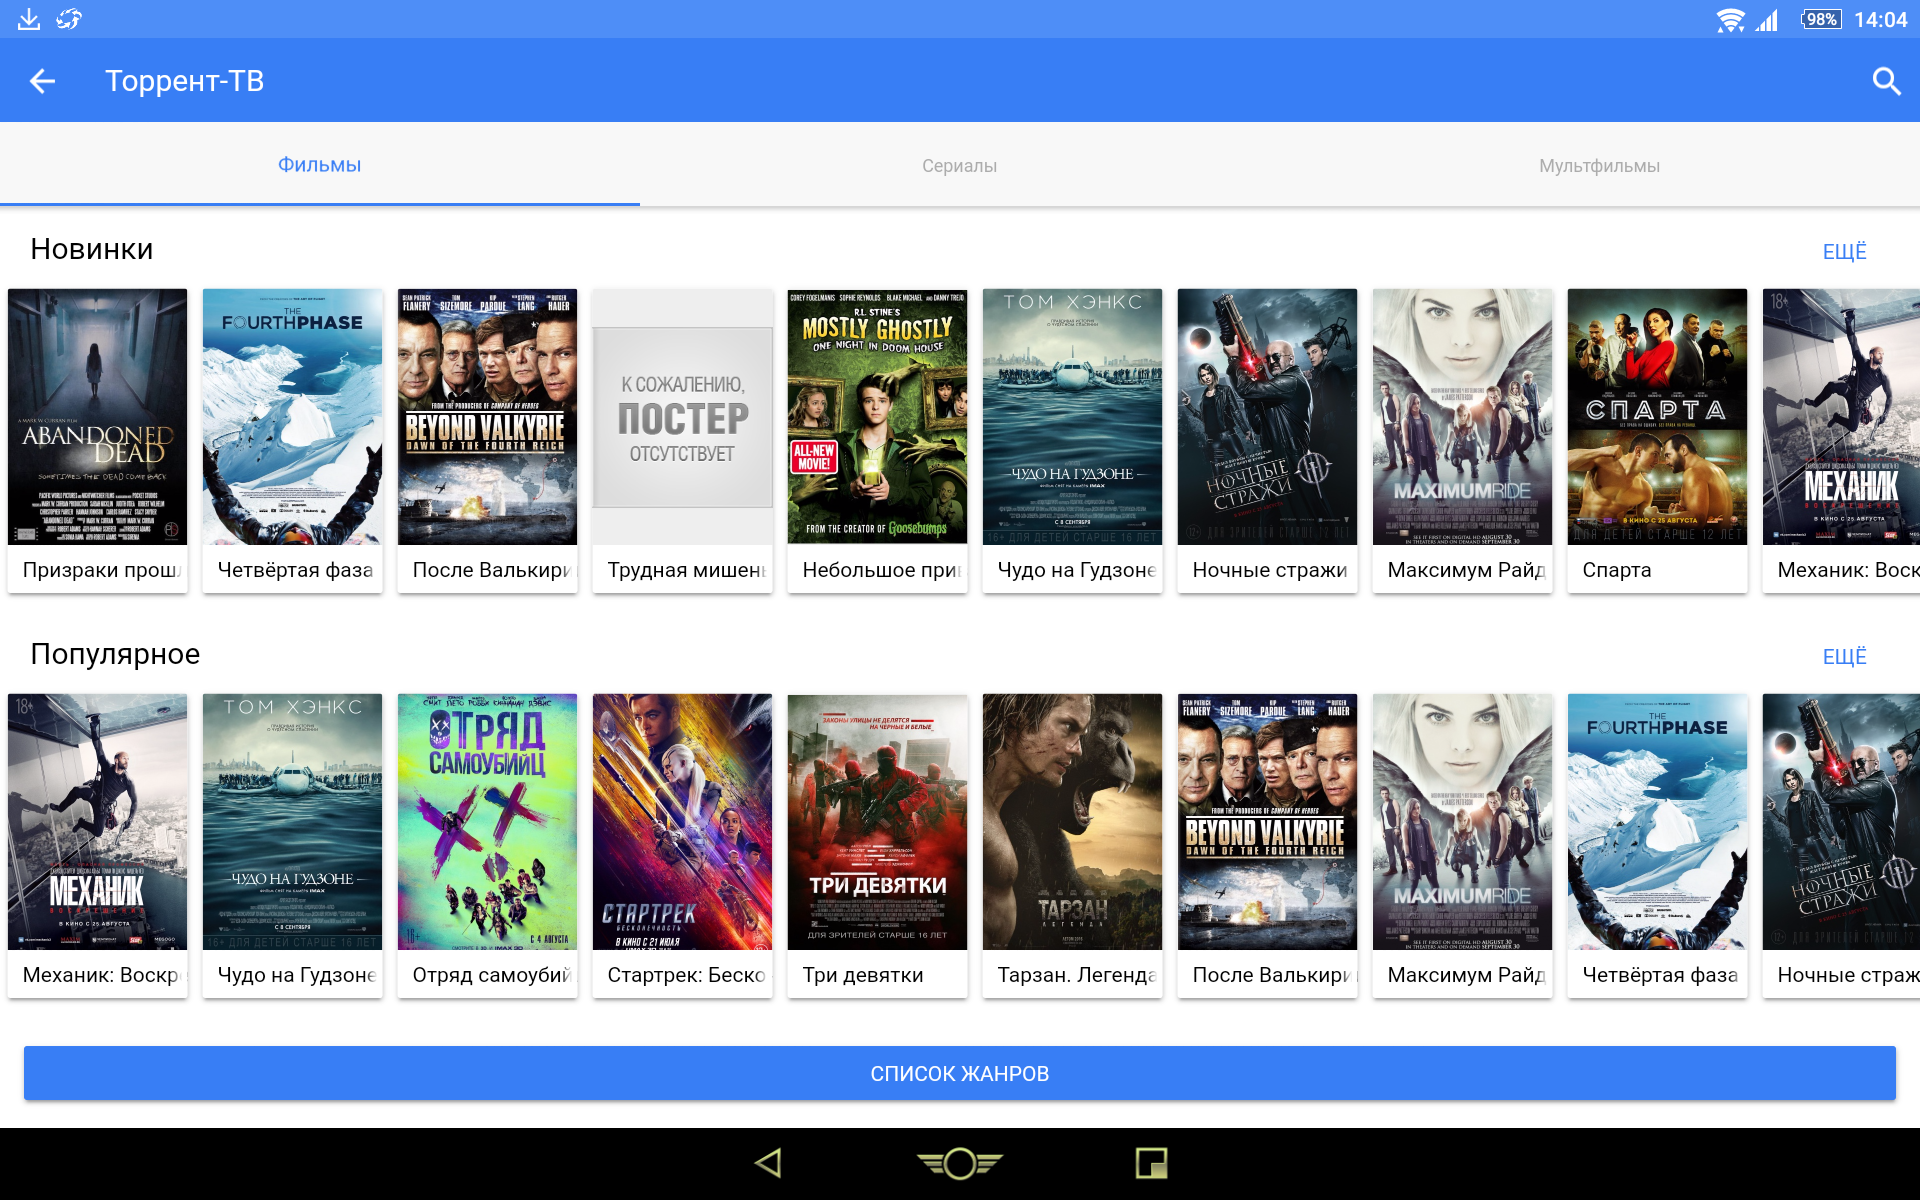Open the СПИСОК ЖАНРОВ button
Screen dimensions: 1920x1200
tap(960, 1073)
